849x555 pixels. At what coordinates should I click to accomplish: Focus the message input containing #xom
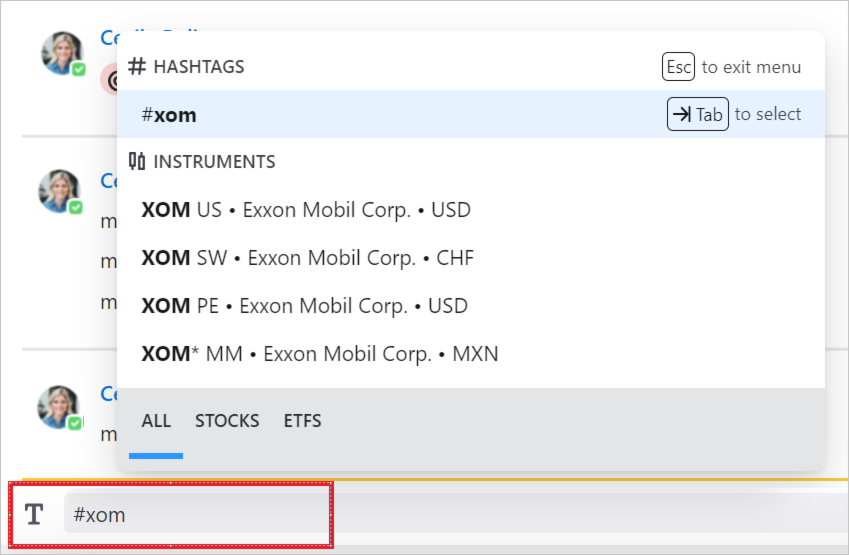click(455, 513)
